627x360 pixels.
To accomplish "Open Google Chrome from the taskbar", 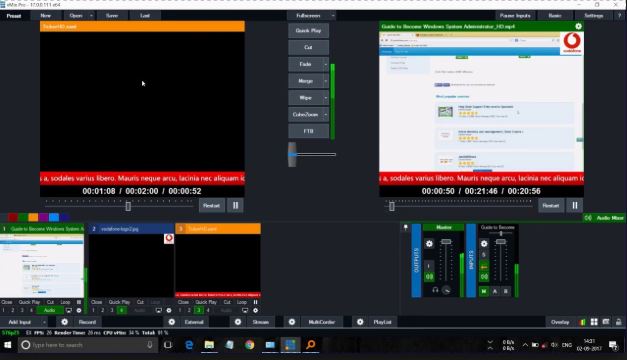I will tap(250, 345).
